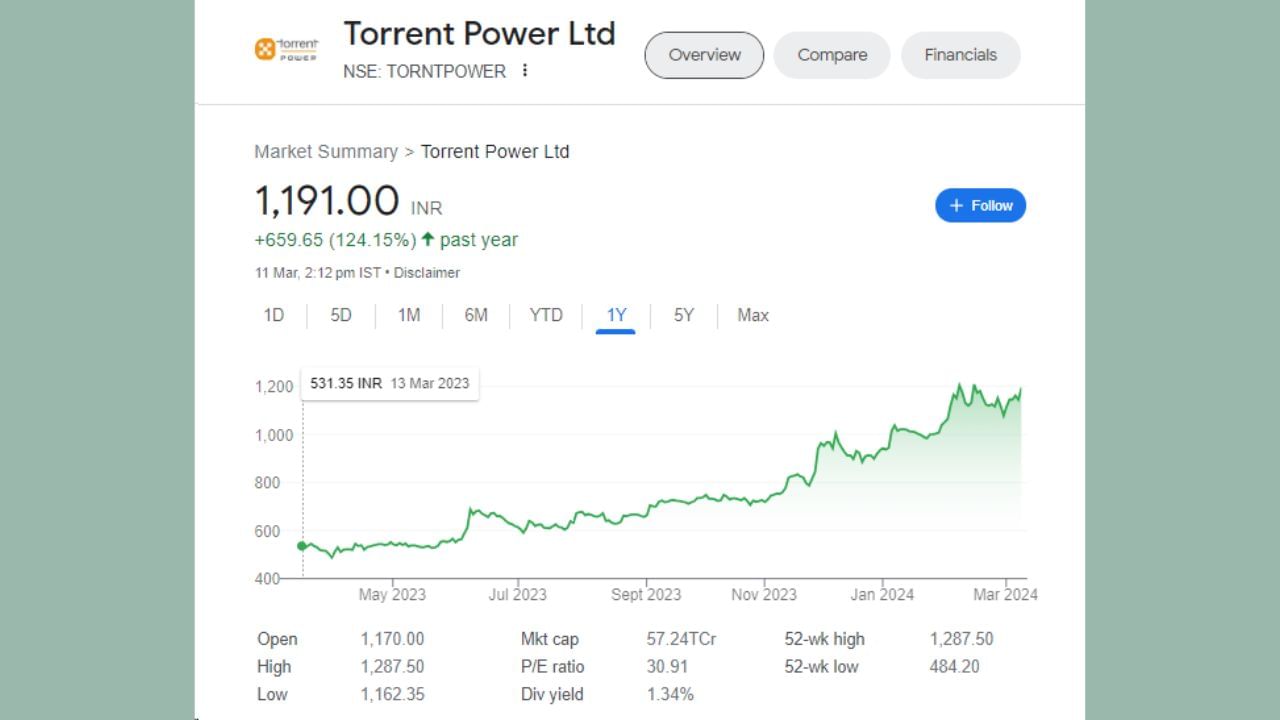This screenshot has width=1280, height=720.
Task: Click the green up arrow beside past year
Action: pyautogui.click(x=427, y=240)
